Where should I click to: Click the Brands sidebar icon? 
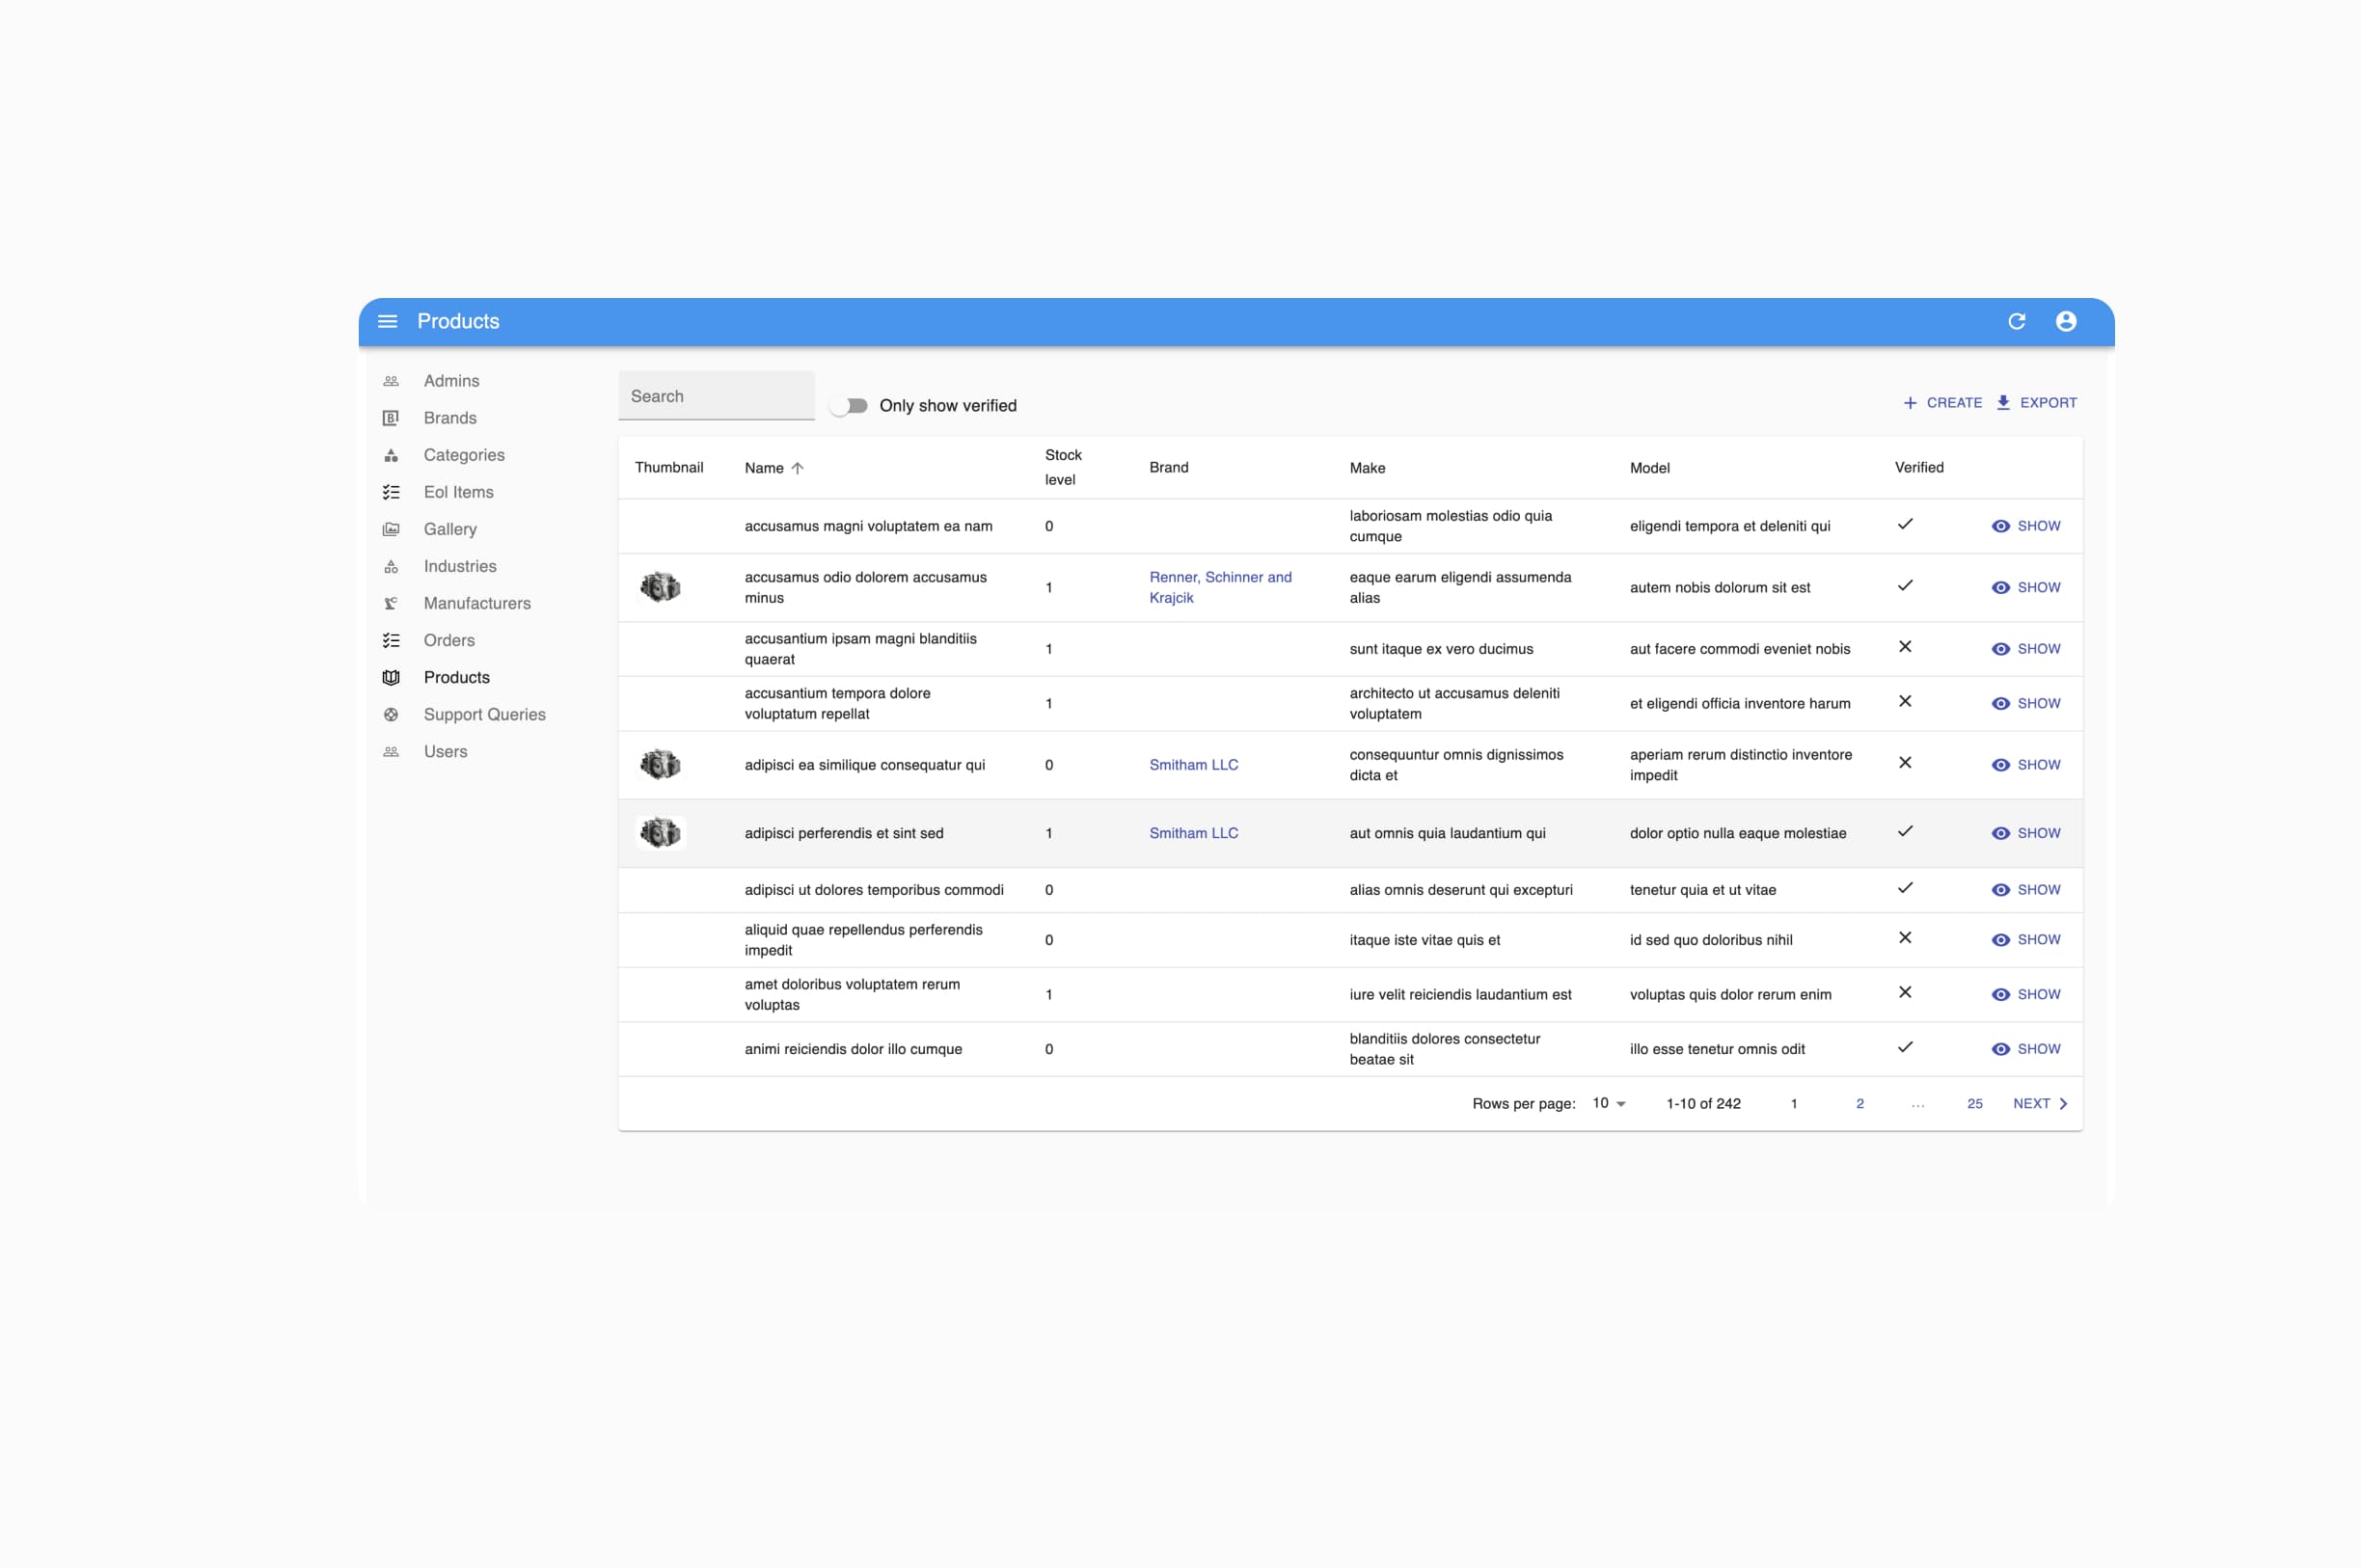point(391,419)
